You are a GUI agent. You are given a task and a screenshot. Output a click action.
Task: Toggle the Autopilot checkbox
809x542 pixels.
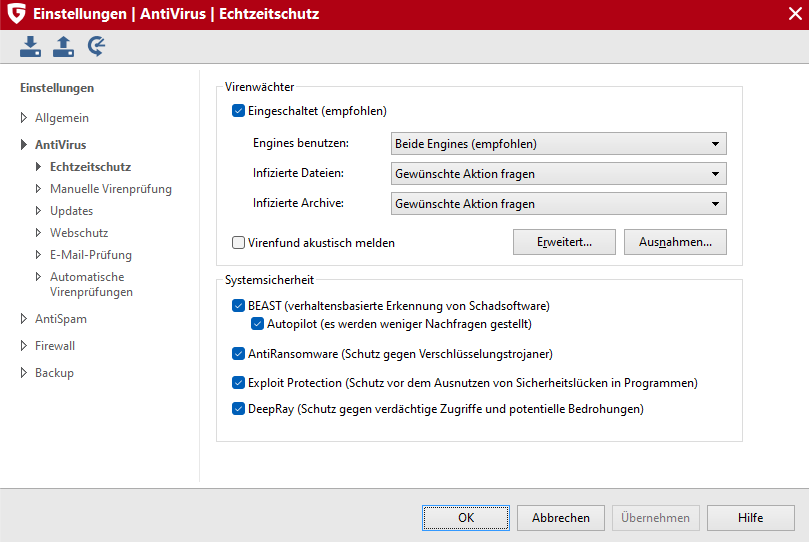[257, 324]
